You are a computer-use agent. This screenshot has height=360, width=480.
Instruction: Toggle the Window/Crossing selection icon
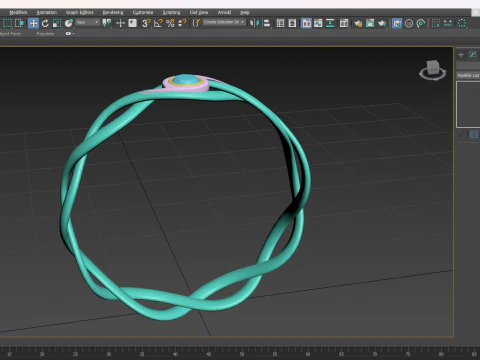point(19,23)
